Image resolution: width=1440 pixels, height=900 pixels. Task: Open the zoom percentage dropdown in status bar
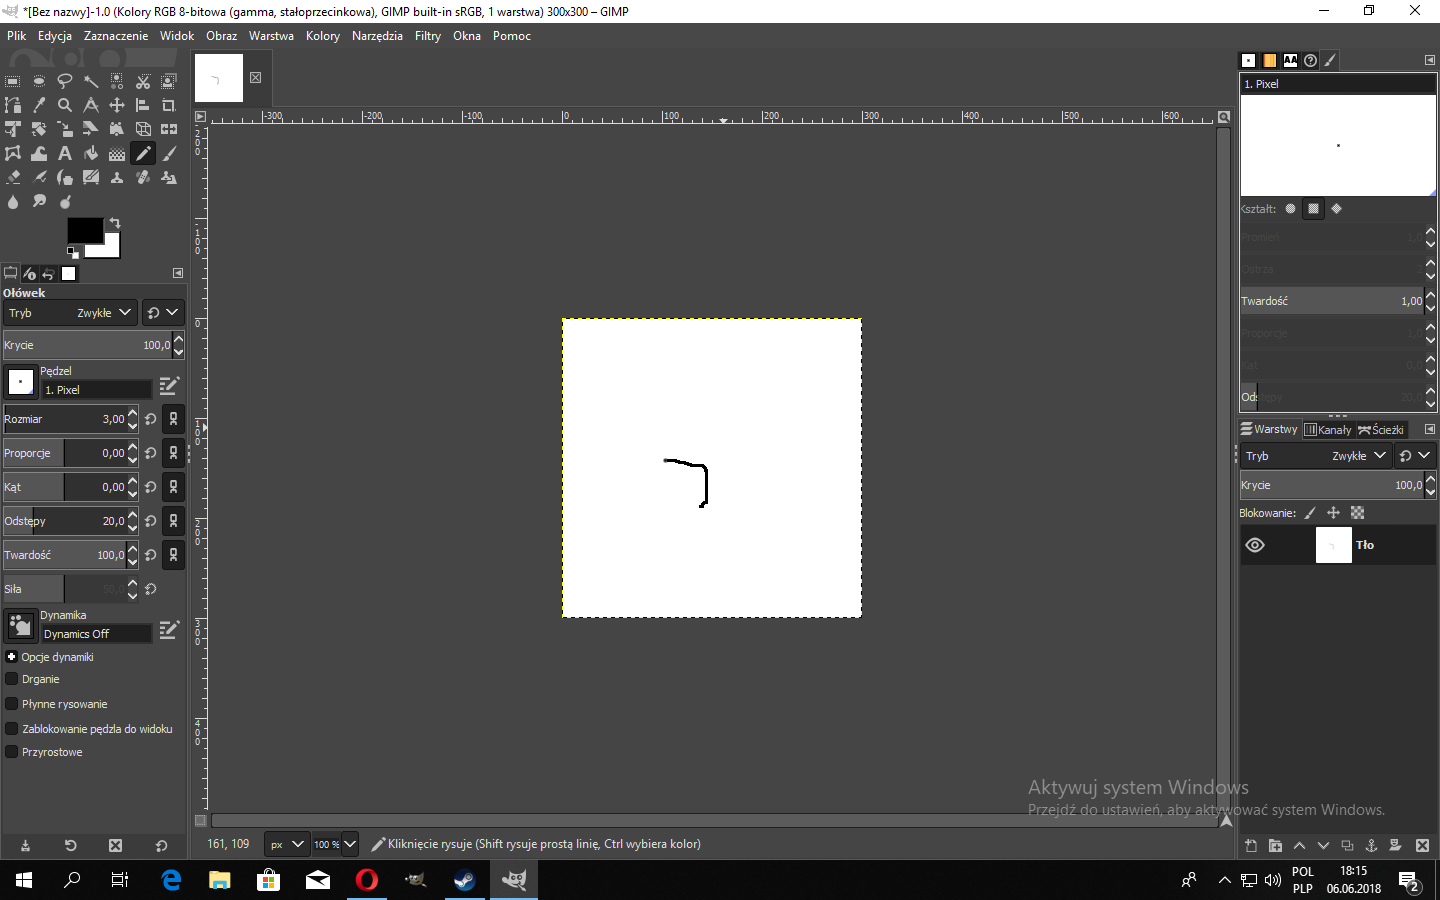pyautogui.click(x=349, y=844)
